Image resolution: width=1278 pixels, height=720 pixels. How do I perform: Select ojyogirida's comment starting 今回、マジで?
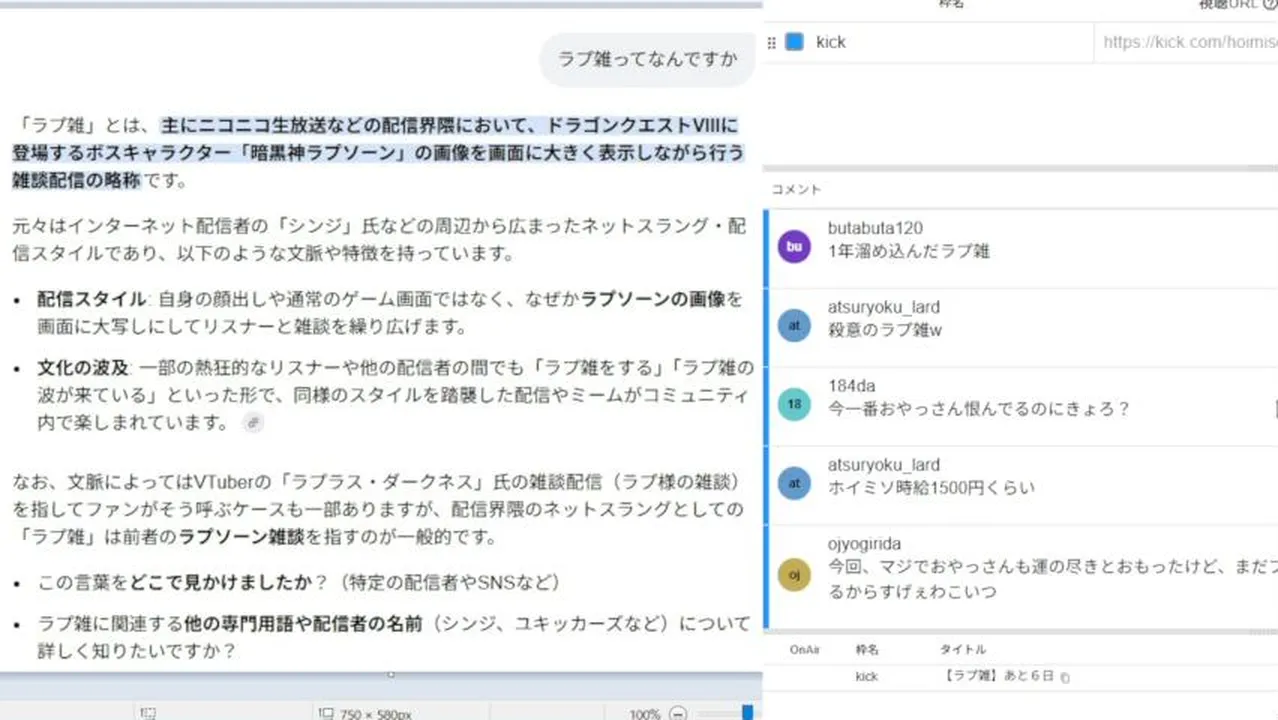coord(1052,579)
